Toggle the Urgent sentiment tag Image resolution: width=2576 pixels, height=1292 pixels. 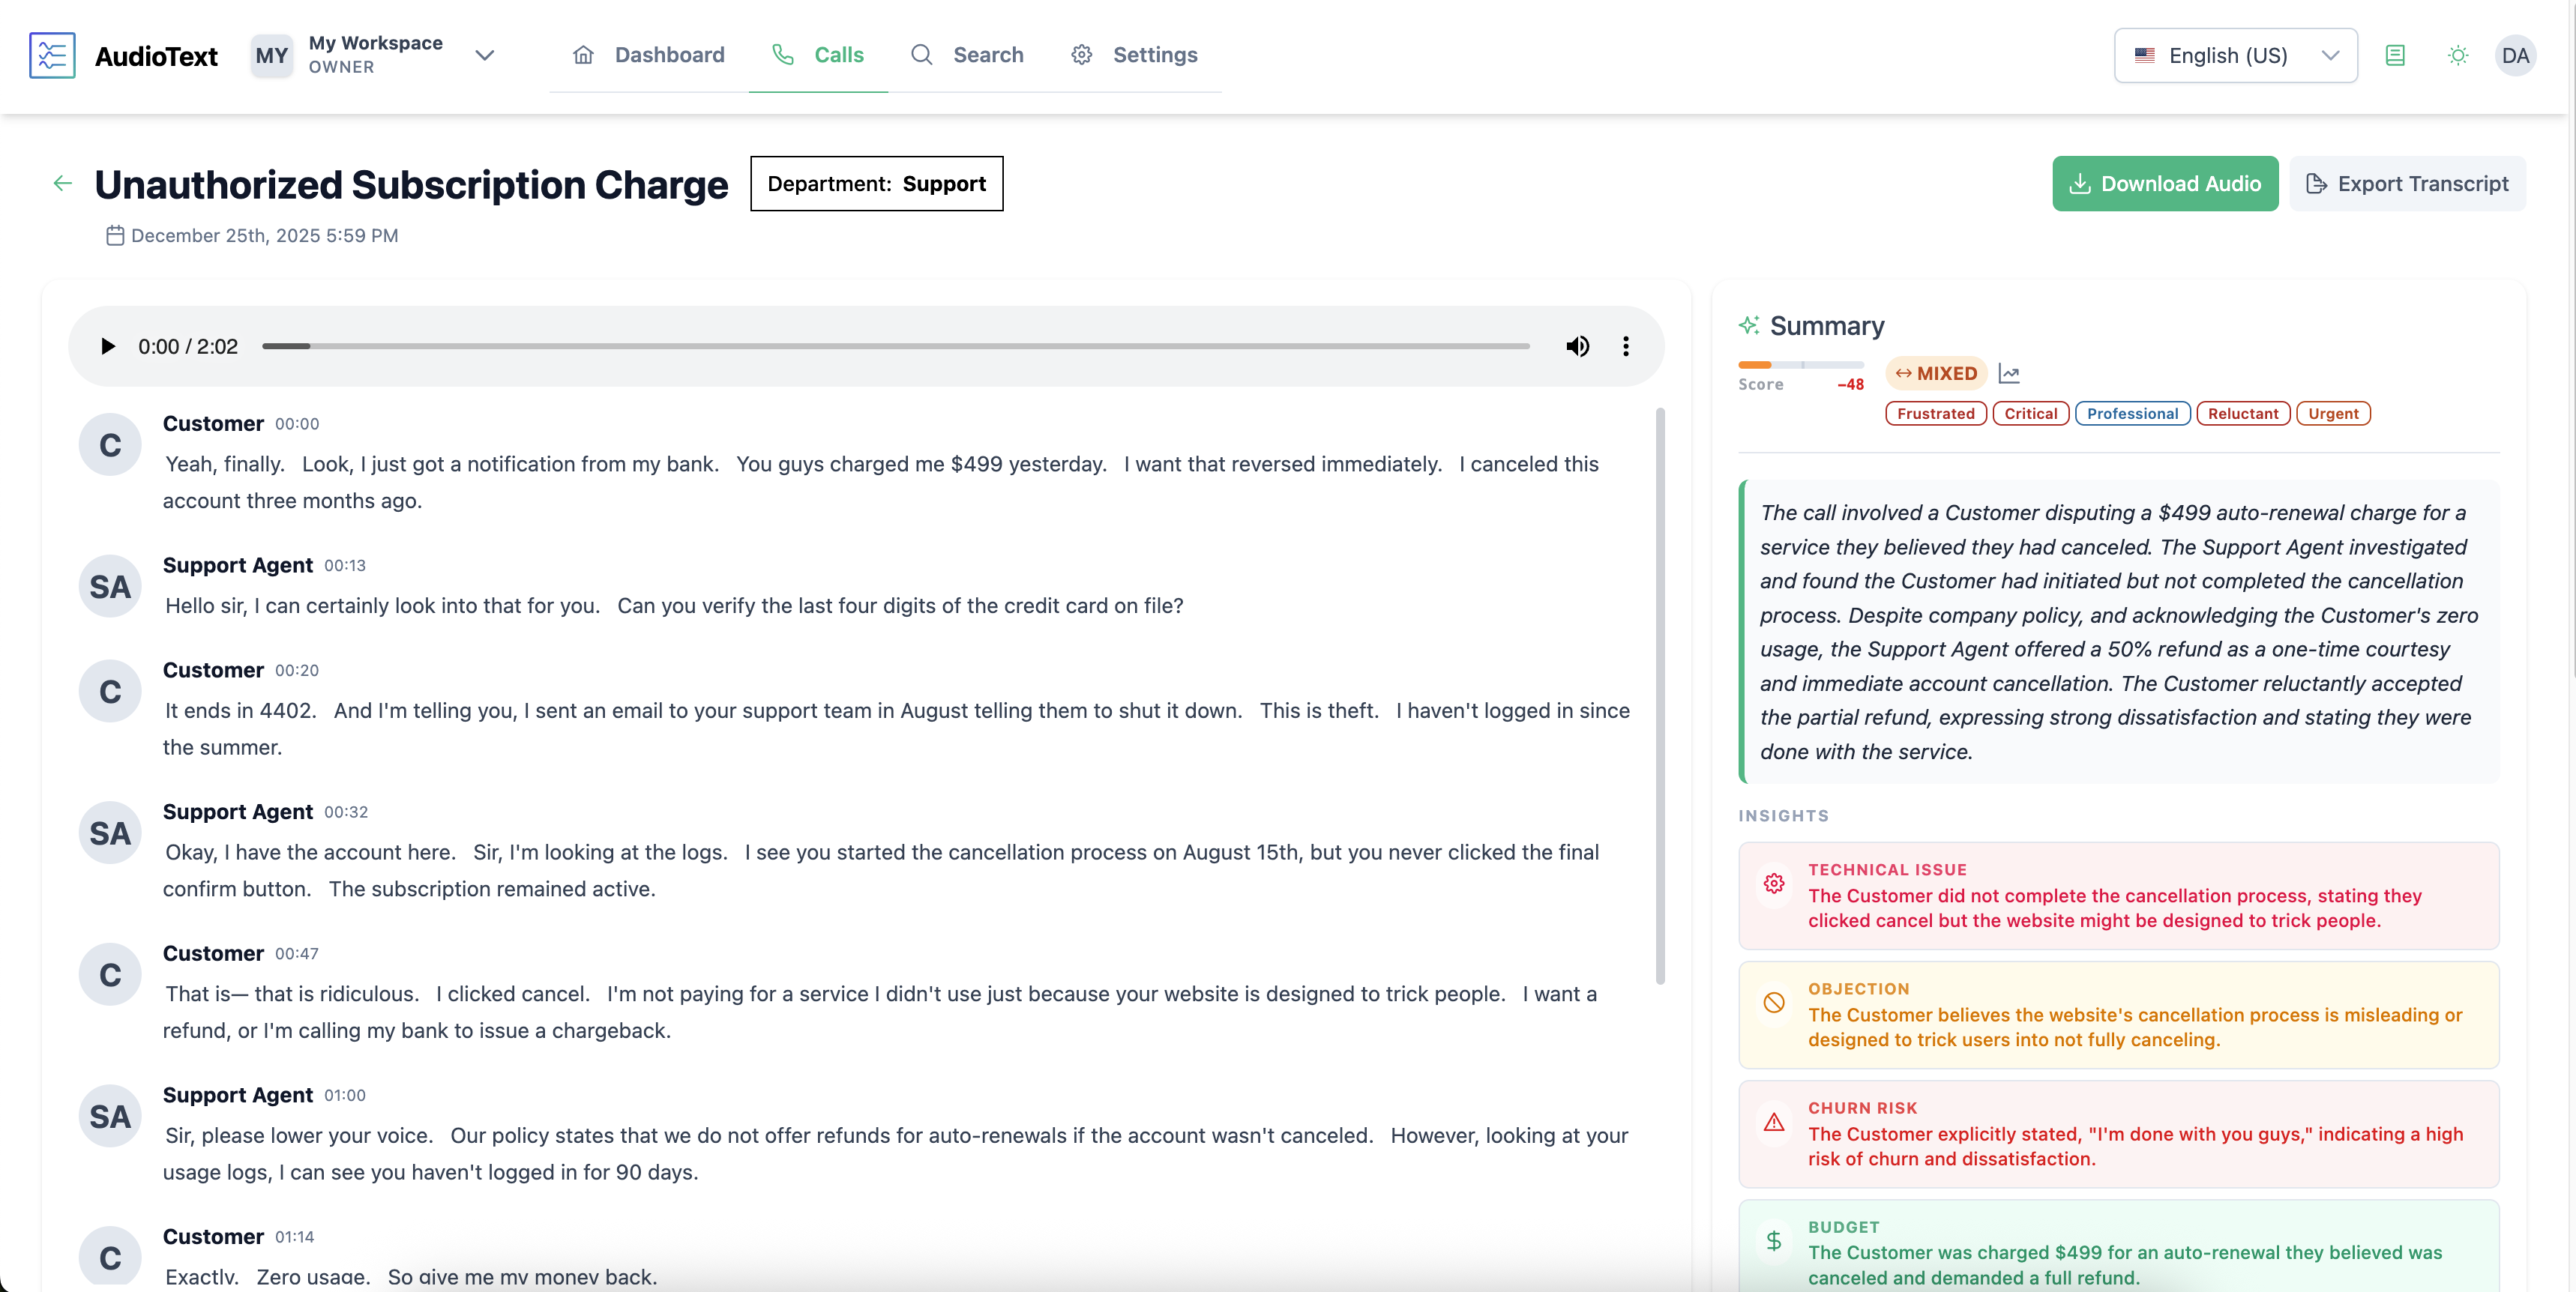click(x=2334, y=413)
